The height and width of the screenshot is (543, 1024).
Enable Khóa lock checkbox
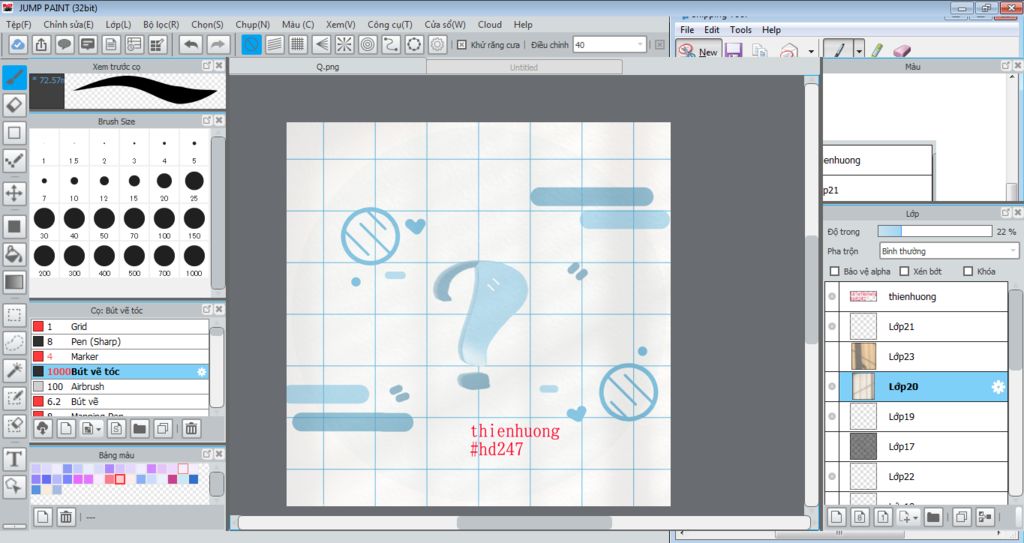coord(968,271)
